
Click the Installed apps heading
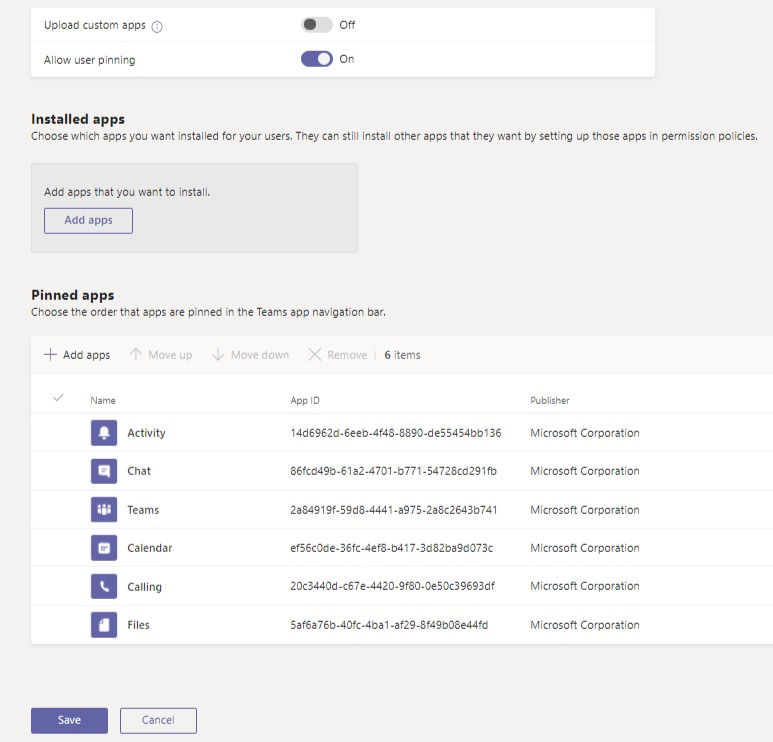tap(78, 119)
